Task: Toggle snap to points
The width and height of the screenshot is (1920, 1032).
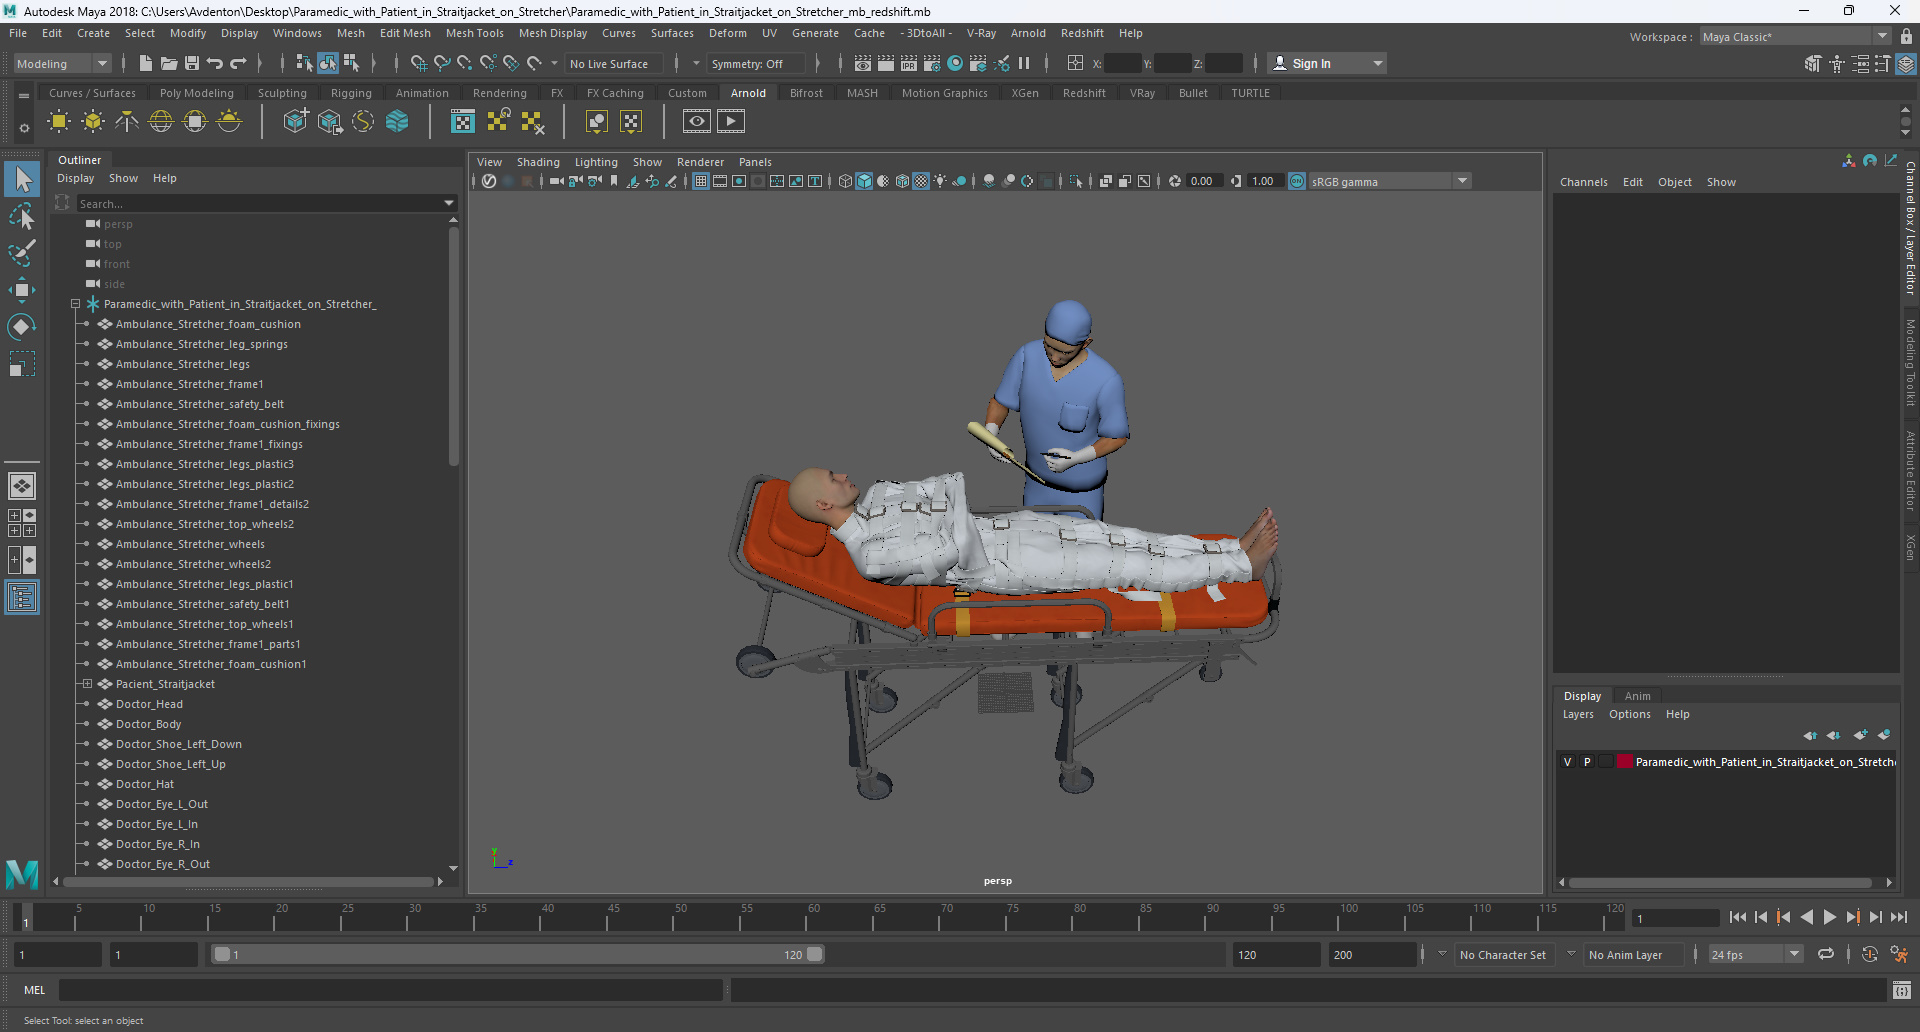Action: coord(464,63)
